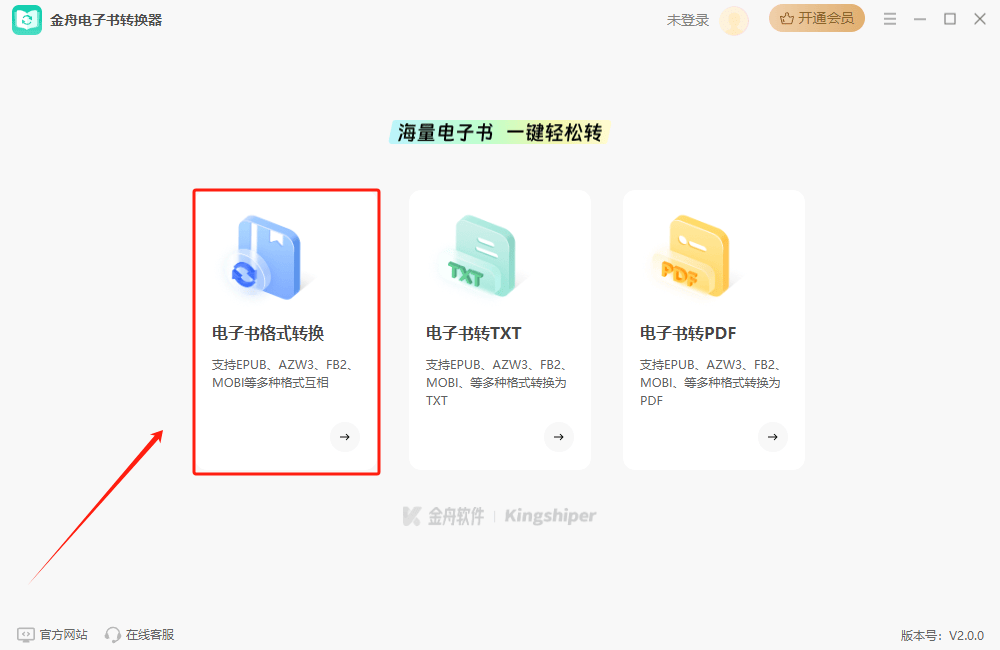Viewport: 1000px width, 650px height.
Task: Click description text ending with 转换为 PDF
Action: click(711, 383)
